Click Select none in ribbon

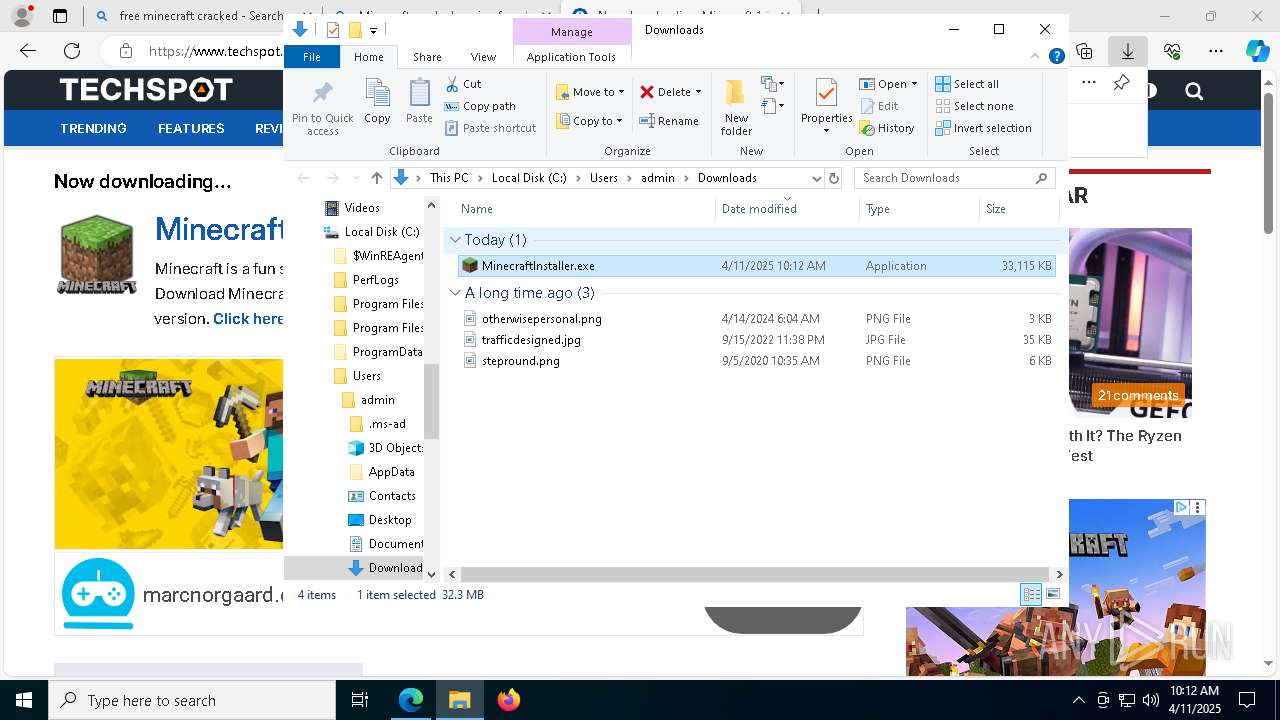tap(974, 106)
